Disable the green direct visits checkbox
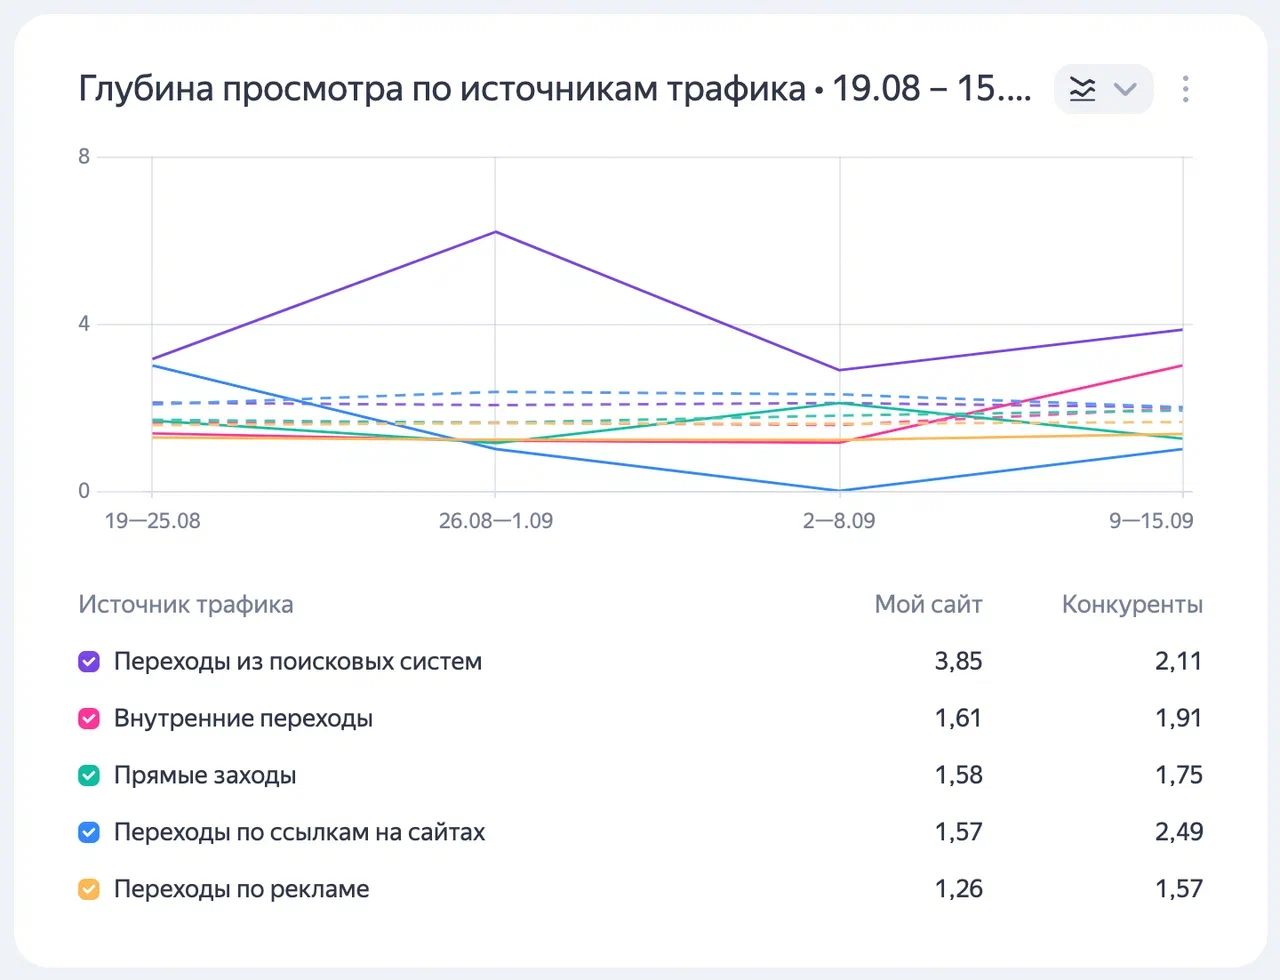 (x=89, y=776)
